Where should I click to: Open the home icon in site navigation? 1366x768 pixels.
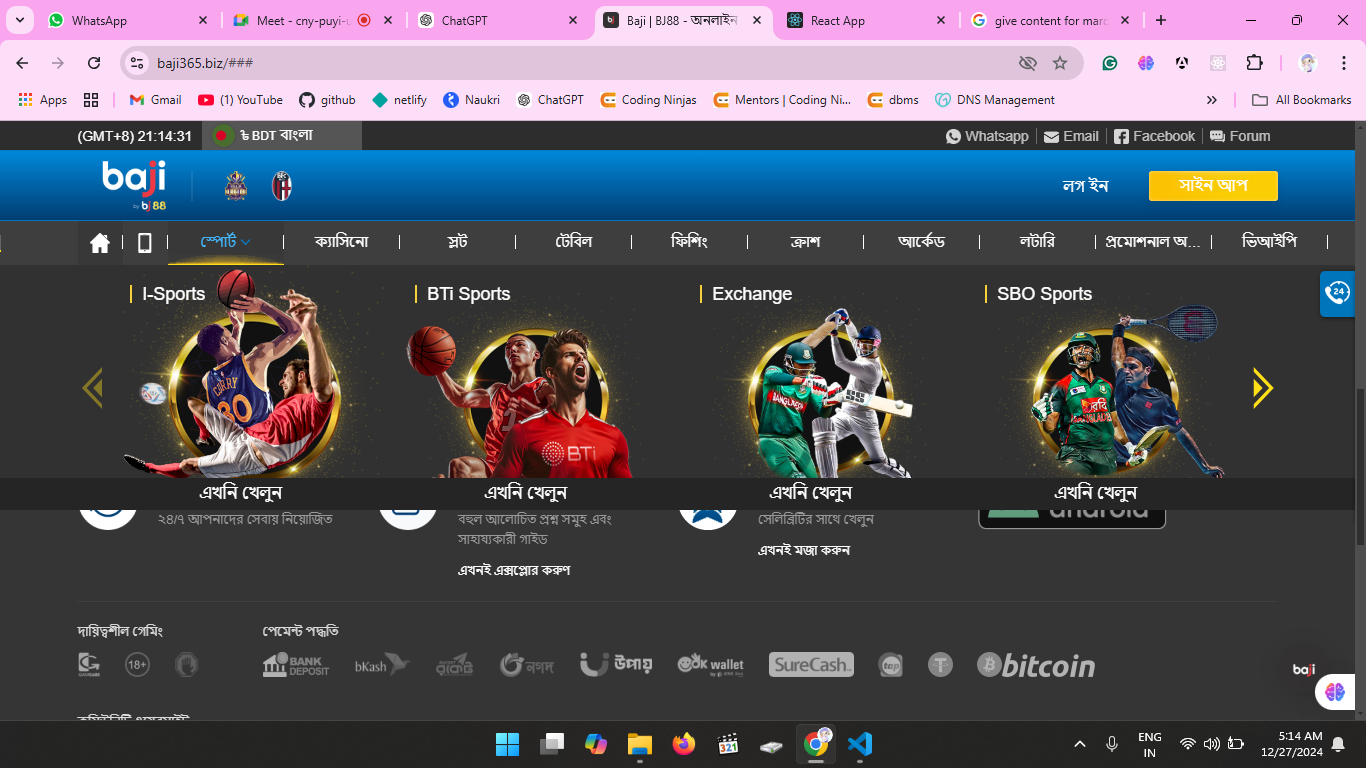(100, 243)
